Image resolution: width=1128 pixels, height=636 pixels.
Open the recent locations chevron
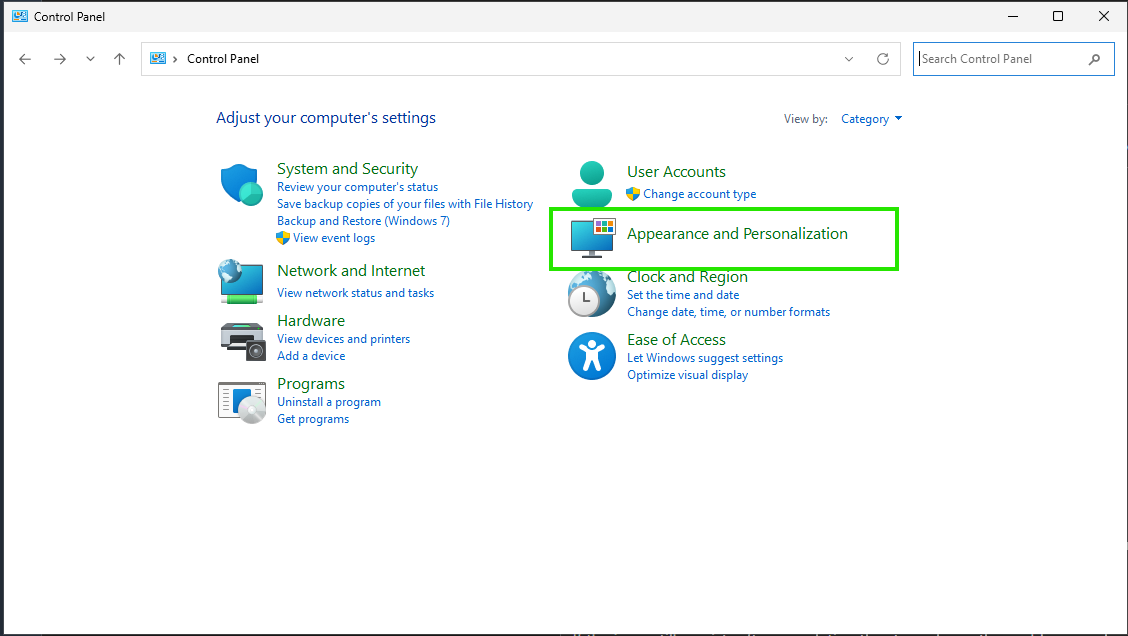[x=91, y=59]
